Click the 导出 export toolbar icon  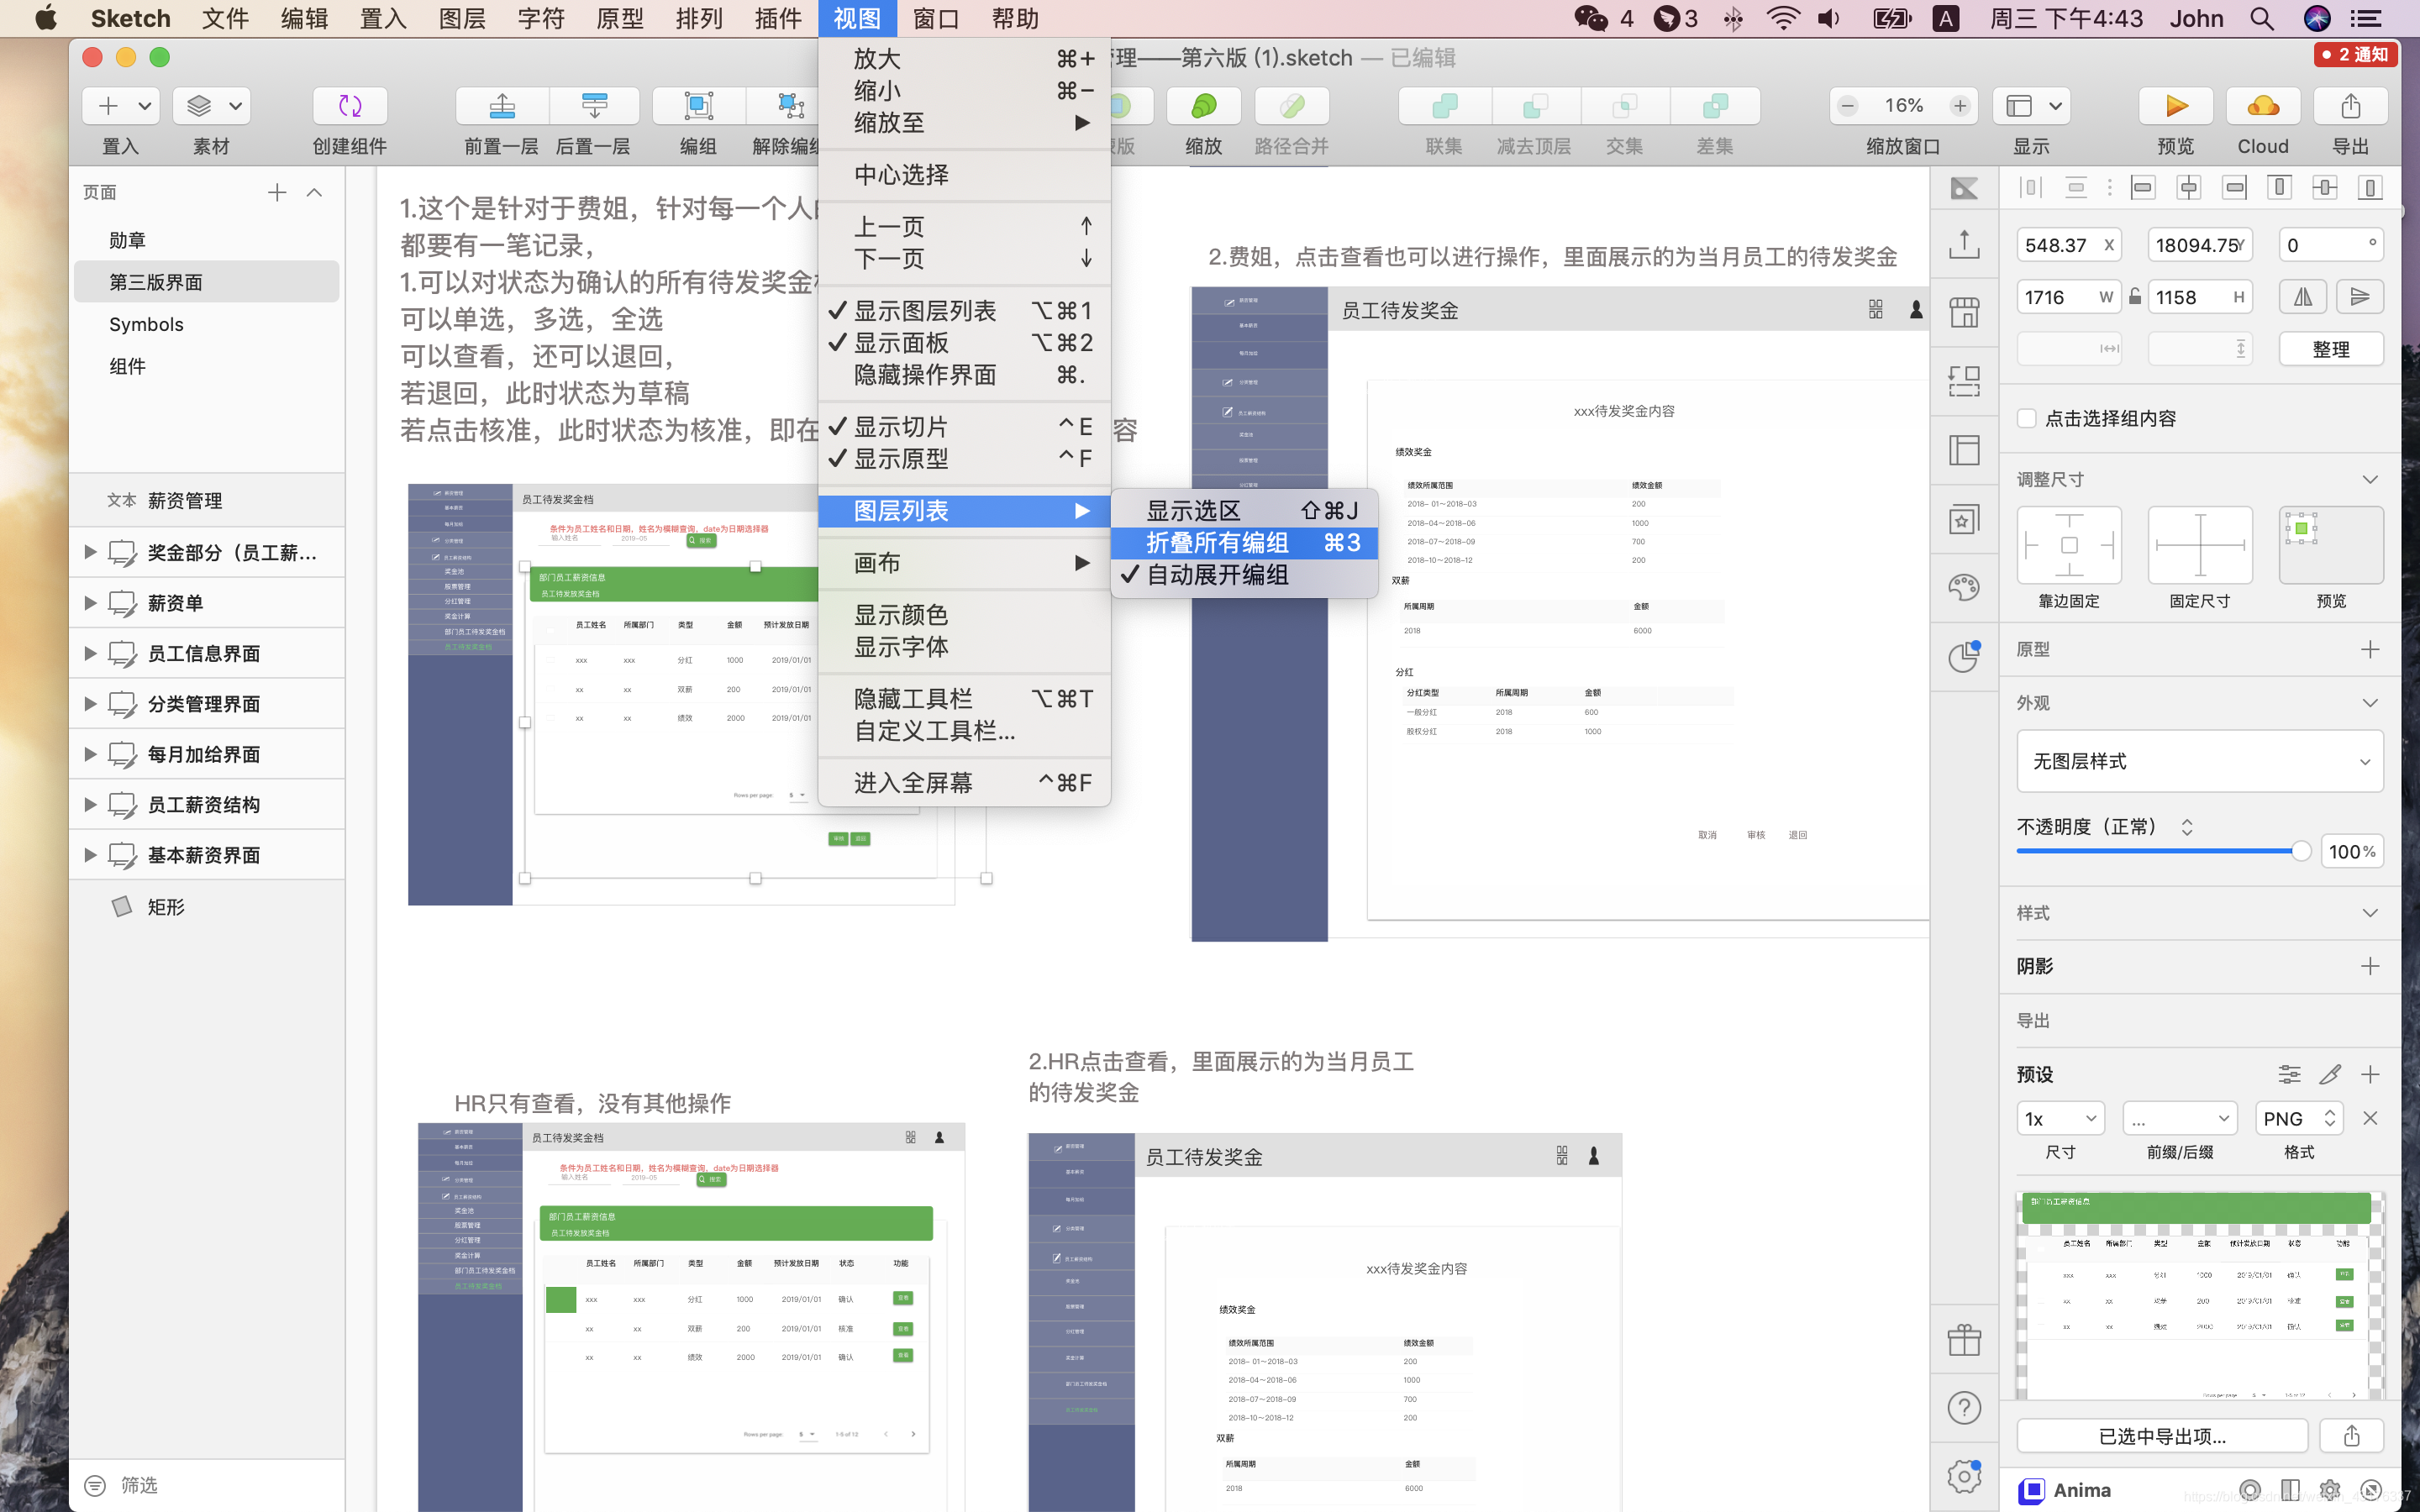[x=2350, y=106]
